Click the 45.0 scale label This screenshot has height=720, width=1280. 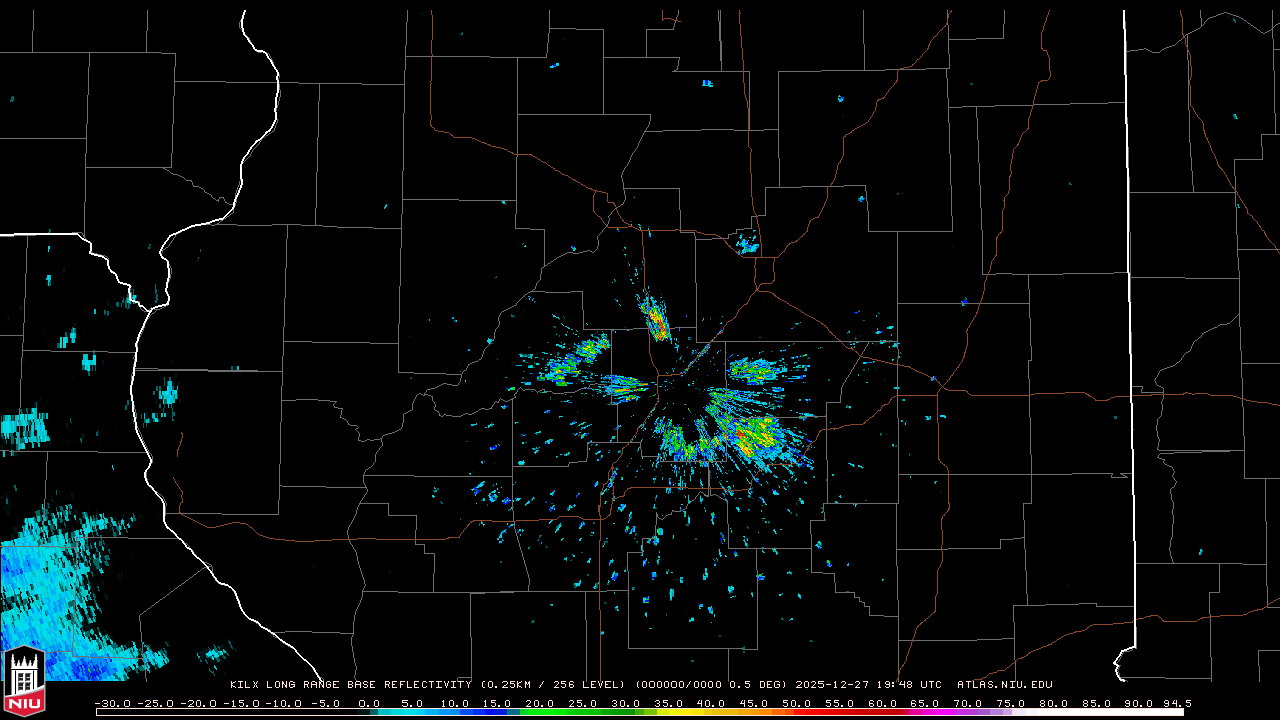point(755,703)
